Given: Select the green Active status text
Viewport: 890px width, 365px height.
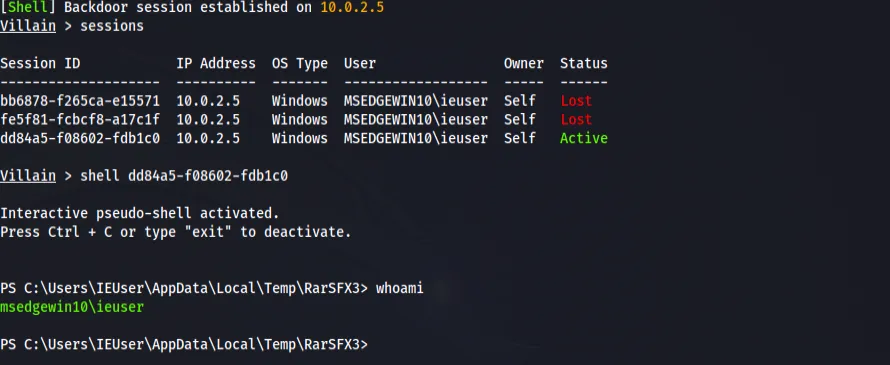Looking at the screenshot, I should tap(583, 139).
